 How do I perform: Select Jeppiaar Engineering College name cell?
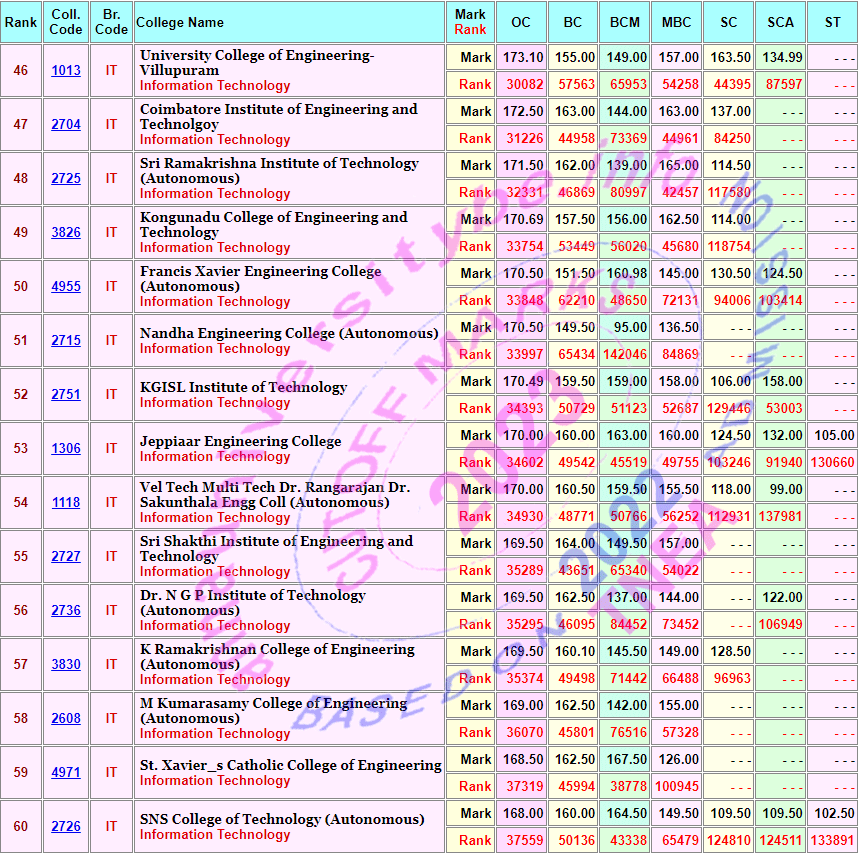point(240,441)
